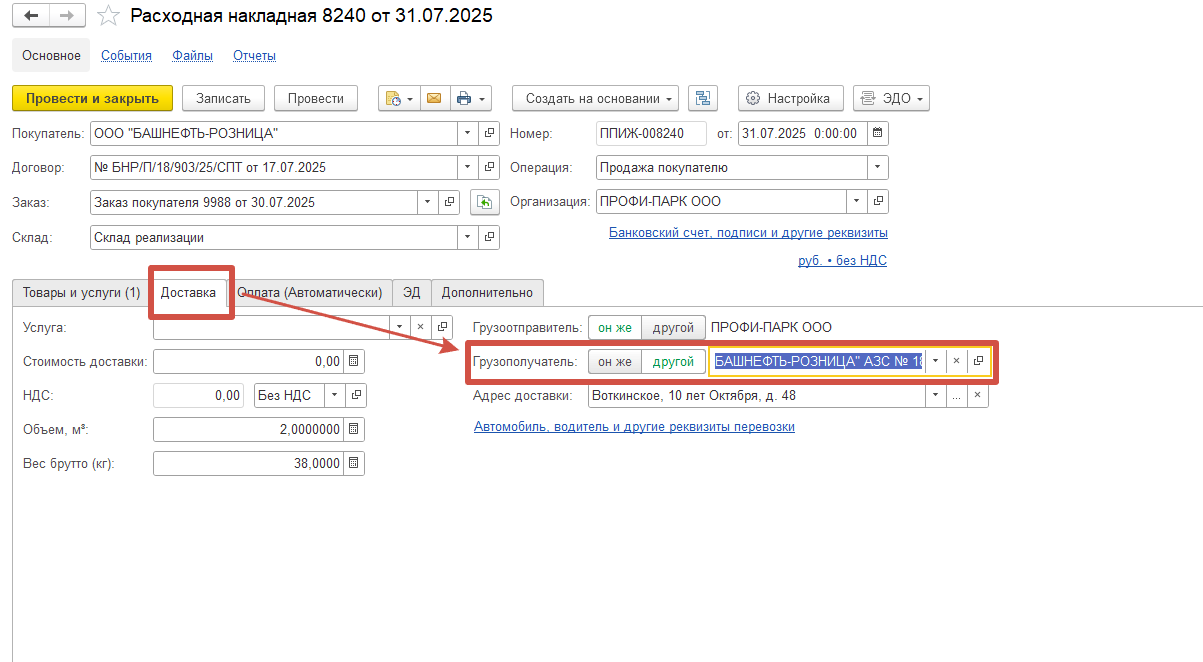Open Грузополучатель record via open icon
1203x662 pixels.
[x=978, y=361]
